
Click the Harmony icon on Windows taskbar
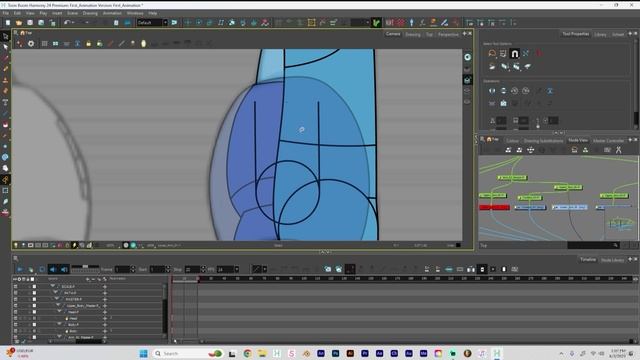(497, 353)
